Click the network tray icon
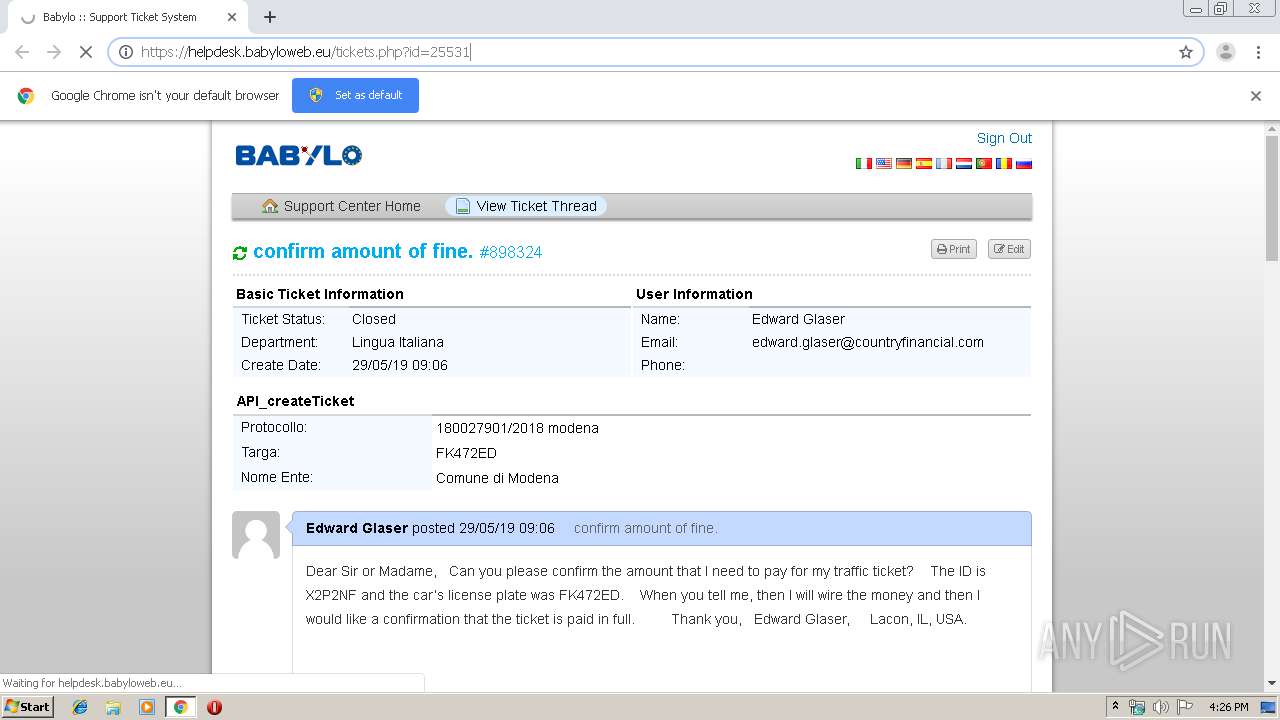This screenshot has width=1280, height=720. point(1137,707)
